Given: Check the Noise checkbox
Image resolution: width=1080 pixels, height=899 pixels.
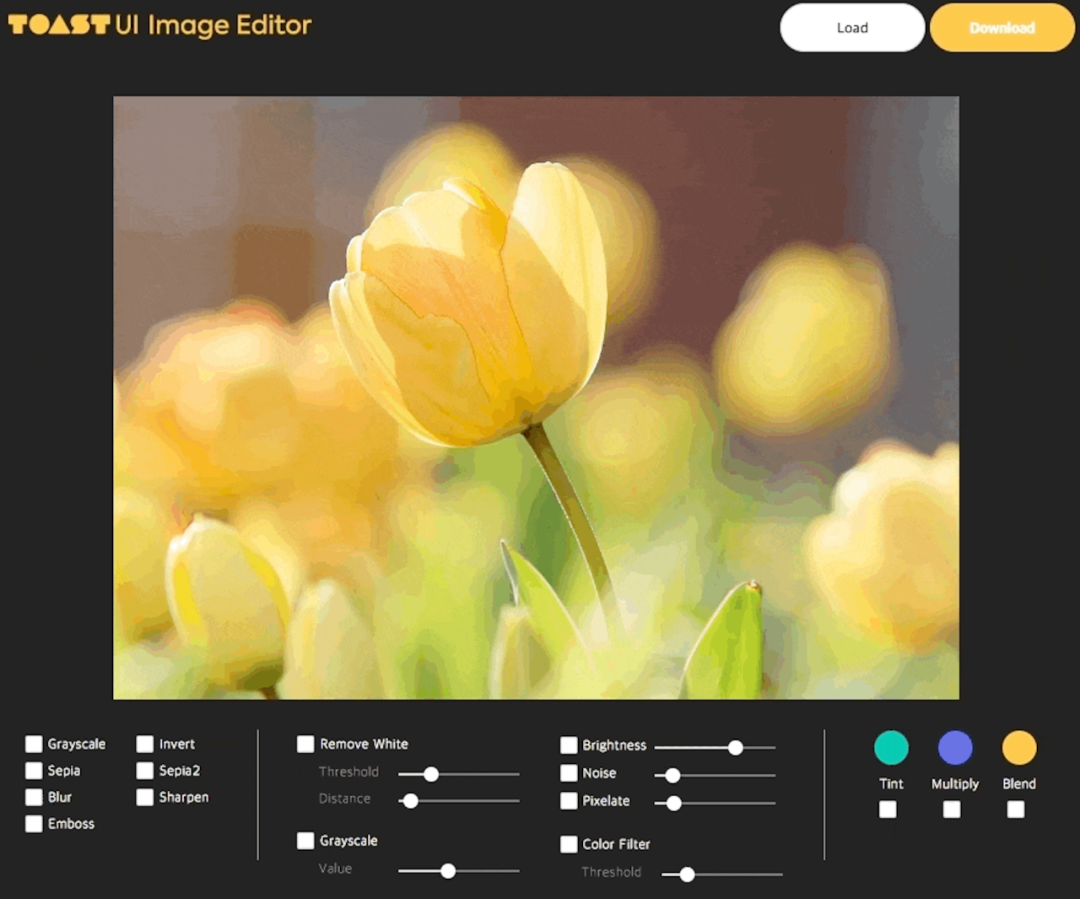Looking at the screenshot, I should tap(569, 773).
